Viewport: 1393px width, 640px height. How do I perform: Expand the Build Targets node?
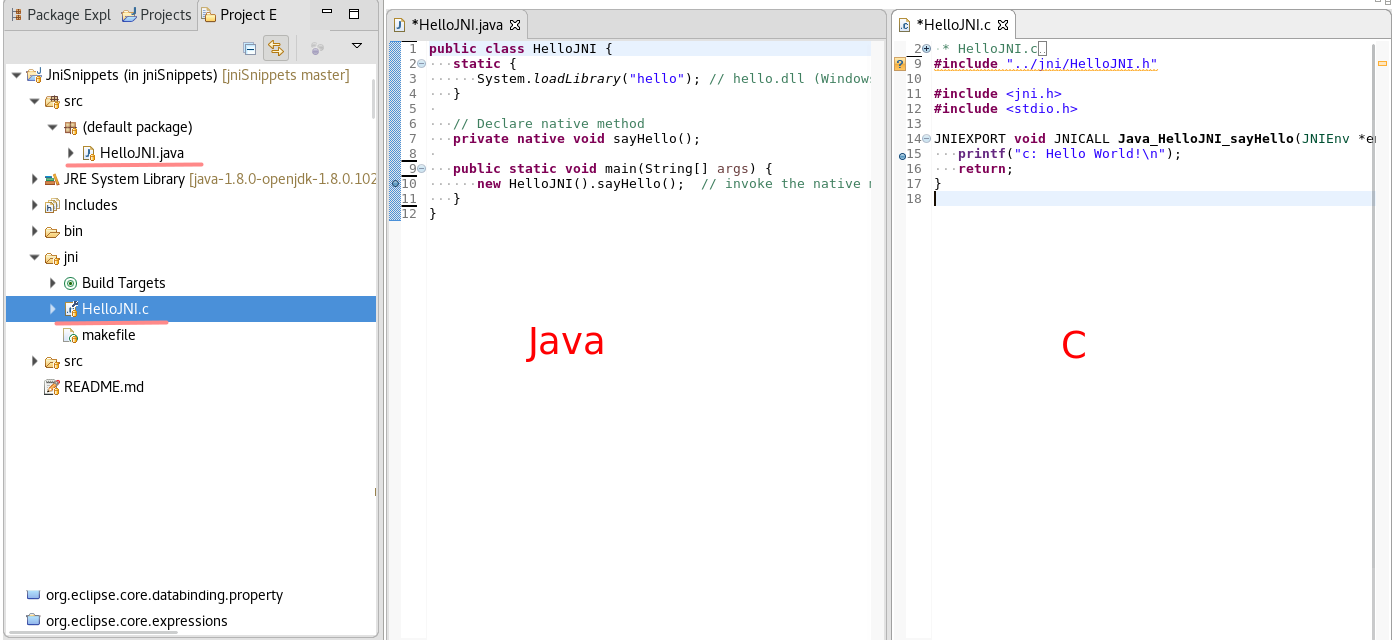[x=53, y=283]
